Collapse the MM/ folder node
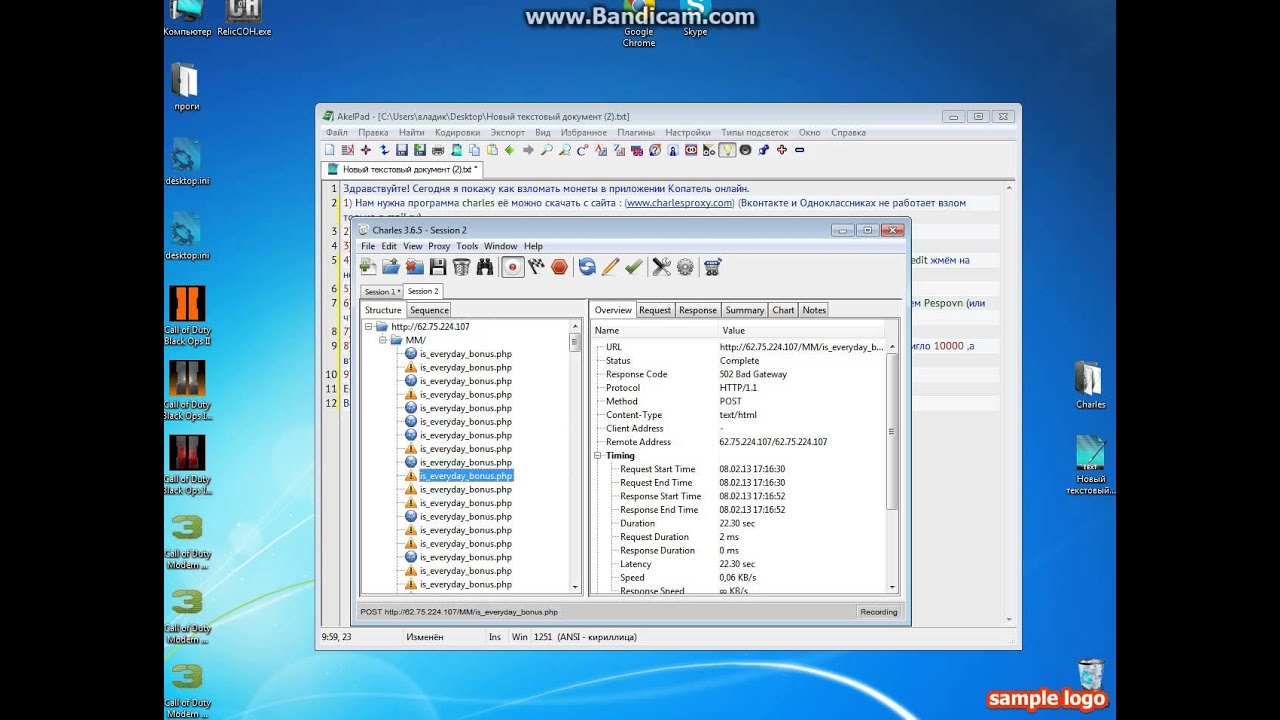Screen dimensions: 1280x720 383,340
